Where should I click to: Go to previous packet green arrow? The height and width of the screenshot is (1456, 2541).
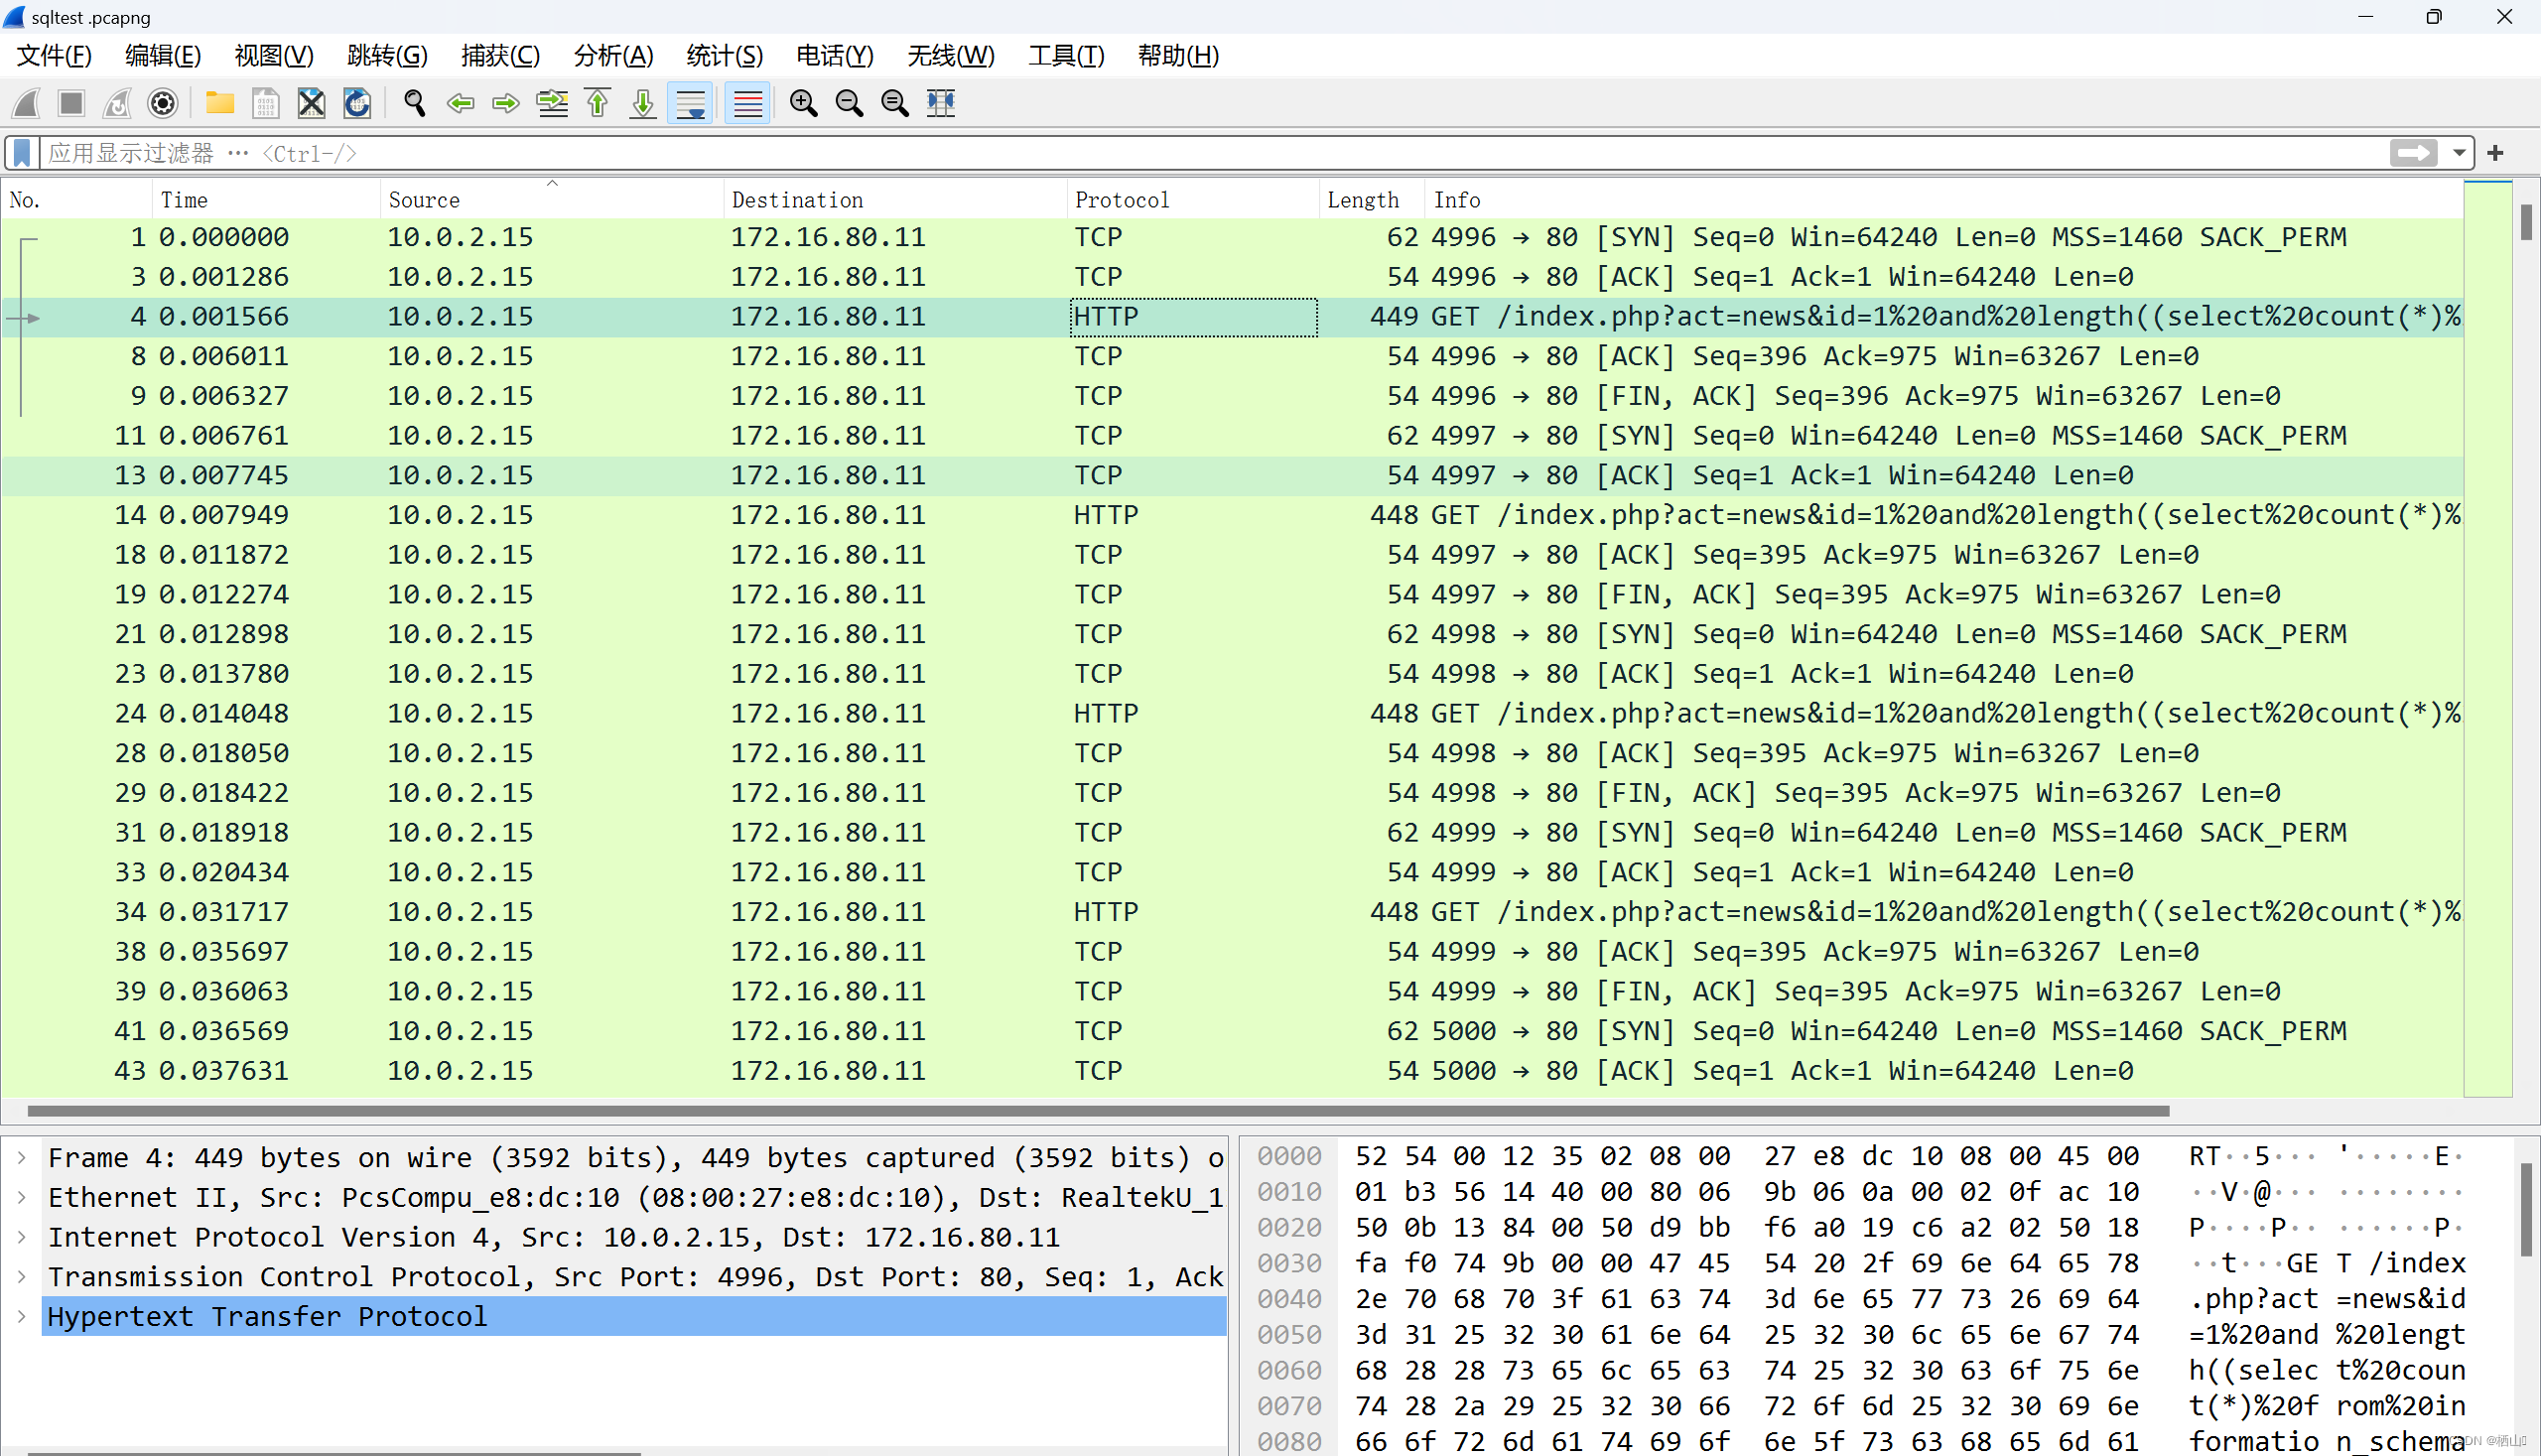point(460,103)
